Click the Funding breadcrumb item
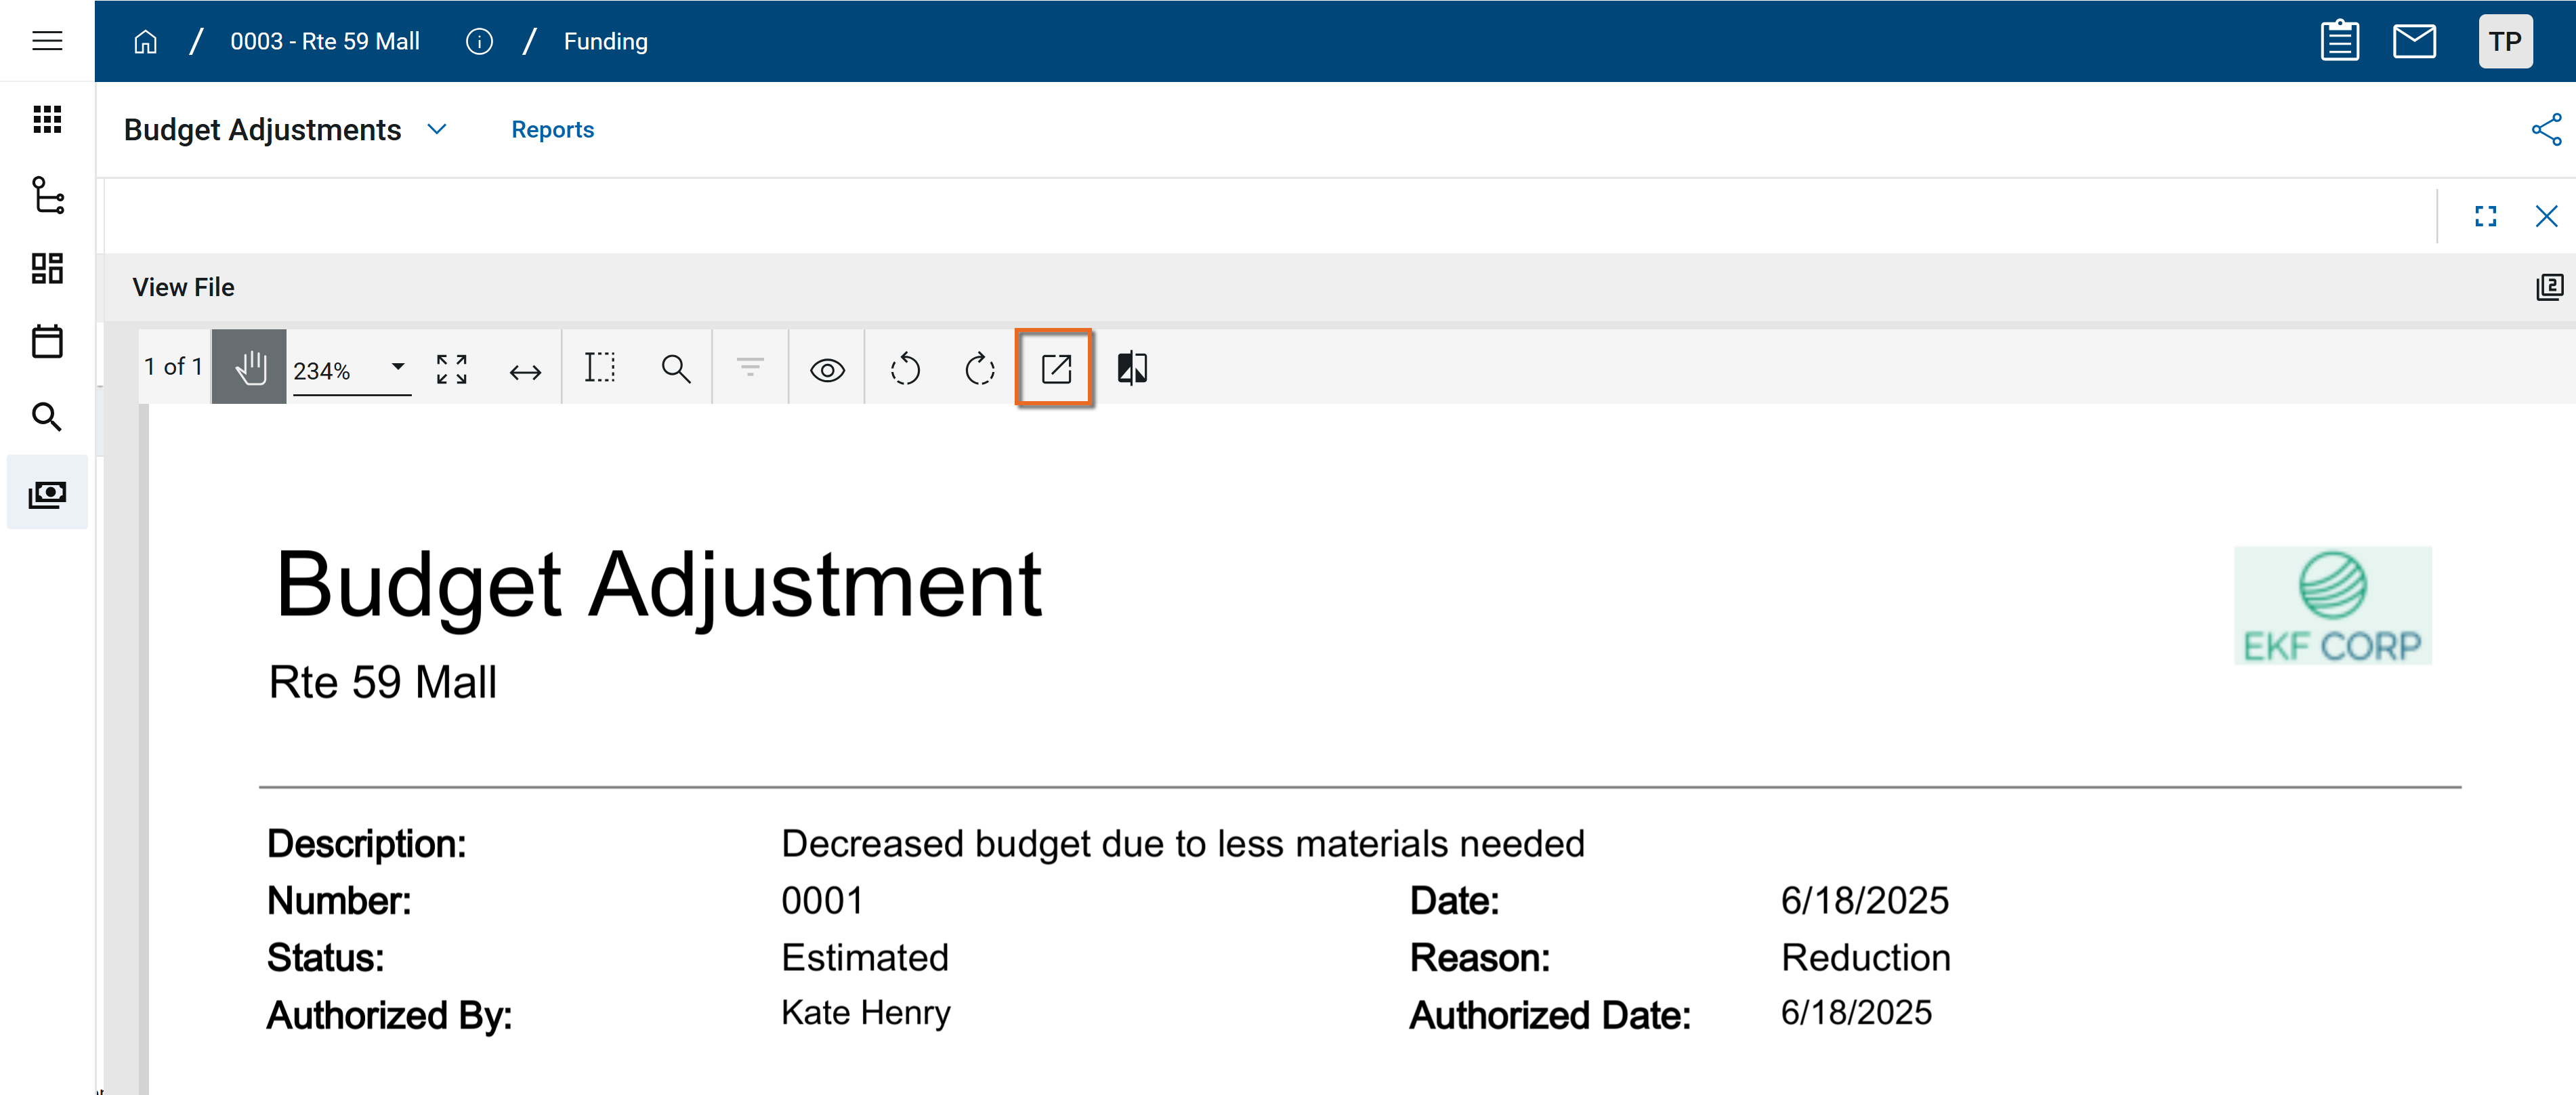 click(605, 41)
